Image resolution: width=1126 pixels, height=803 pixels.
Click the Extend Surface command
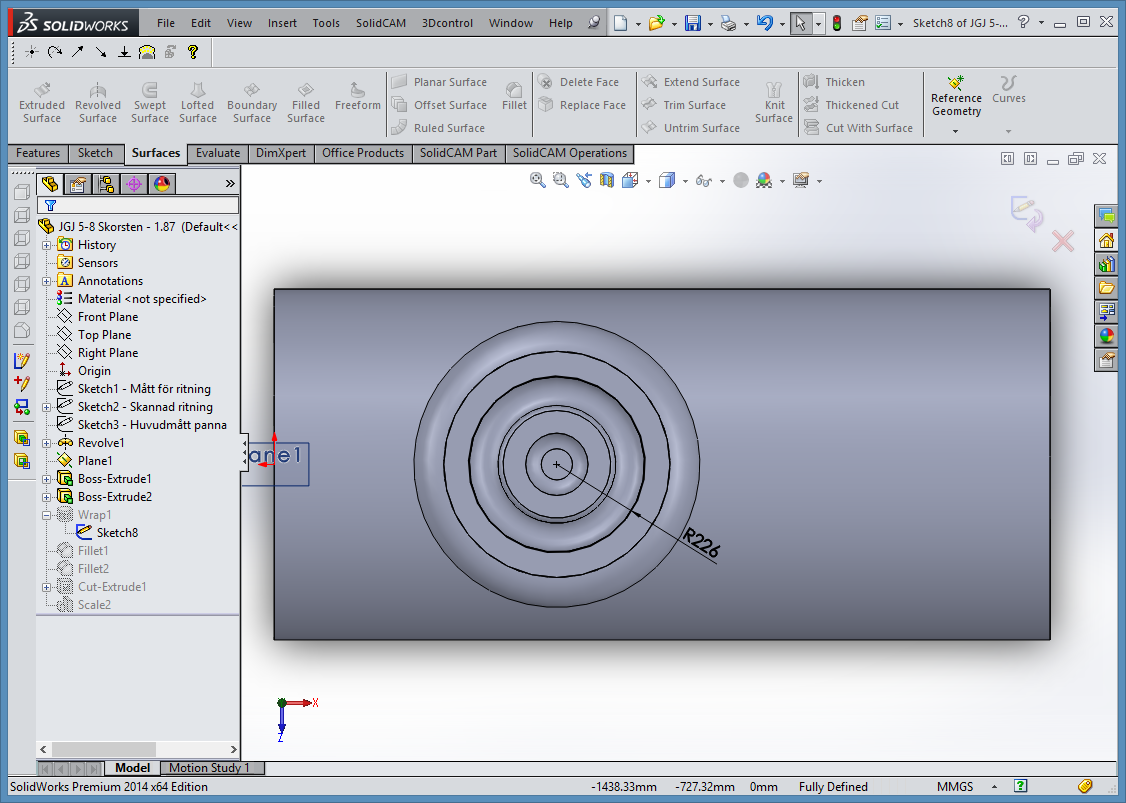click(x=691, y=82)
